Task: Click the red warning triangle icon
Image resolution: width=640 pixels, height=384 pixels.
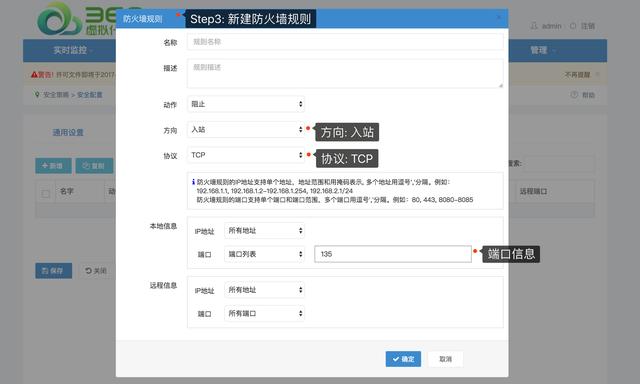Action: tap(34, 75)
